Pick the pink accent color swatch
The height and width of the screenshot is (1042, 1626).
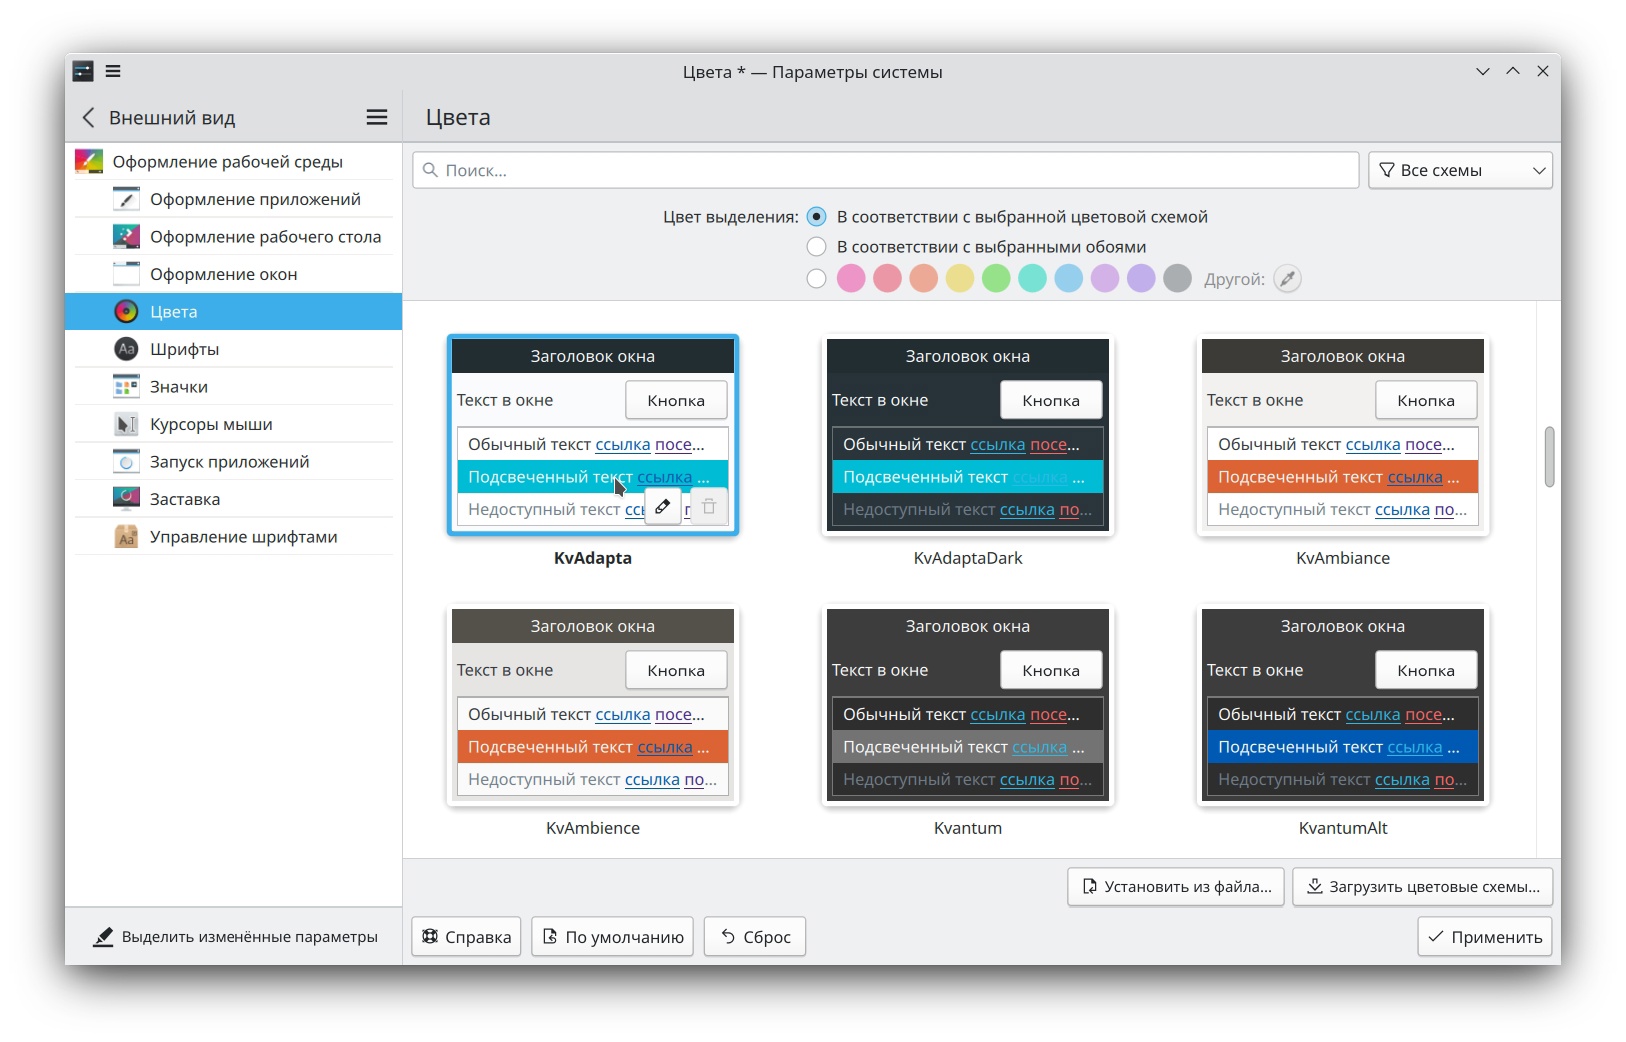[851, 279]
